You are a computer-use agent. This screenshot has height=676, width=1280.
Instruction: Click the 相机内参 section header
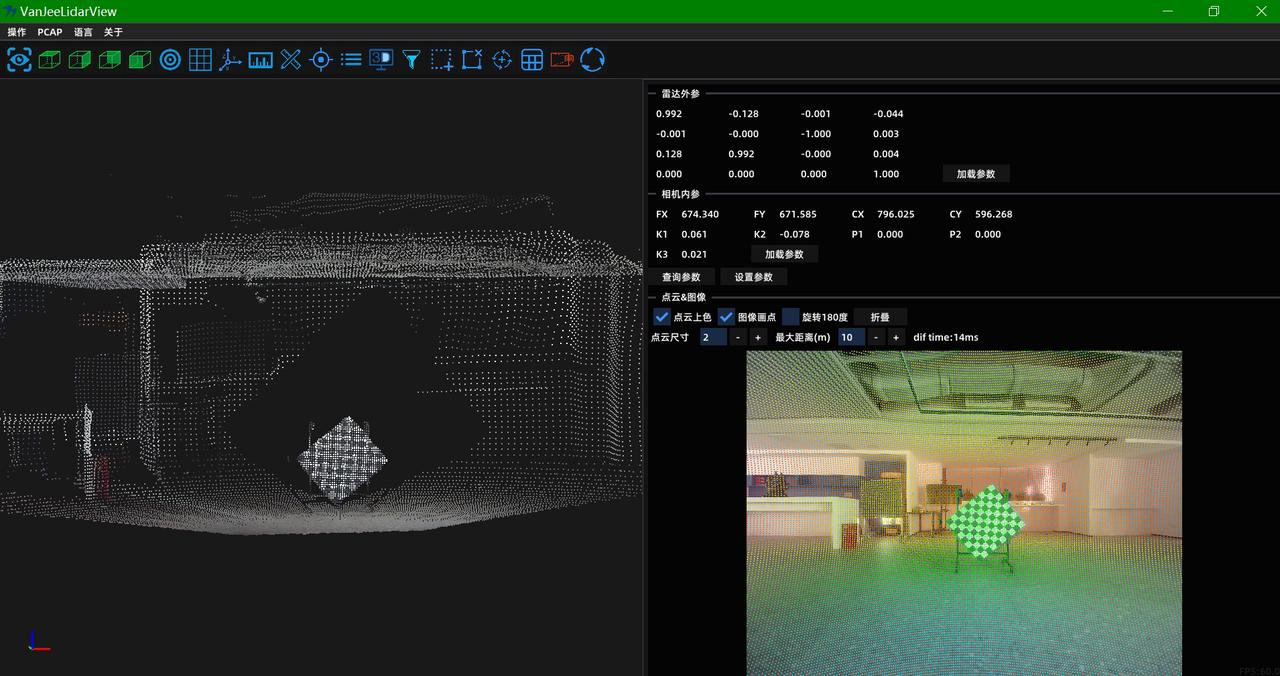pos(680,194)
